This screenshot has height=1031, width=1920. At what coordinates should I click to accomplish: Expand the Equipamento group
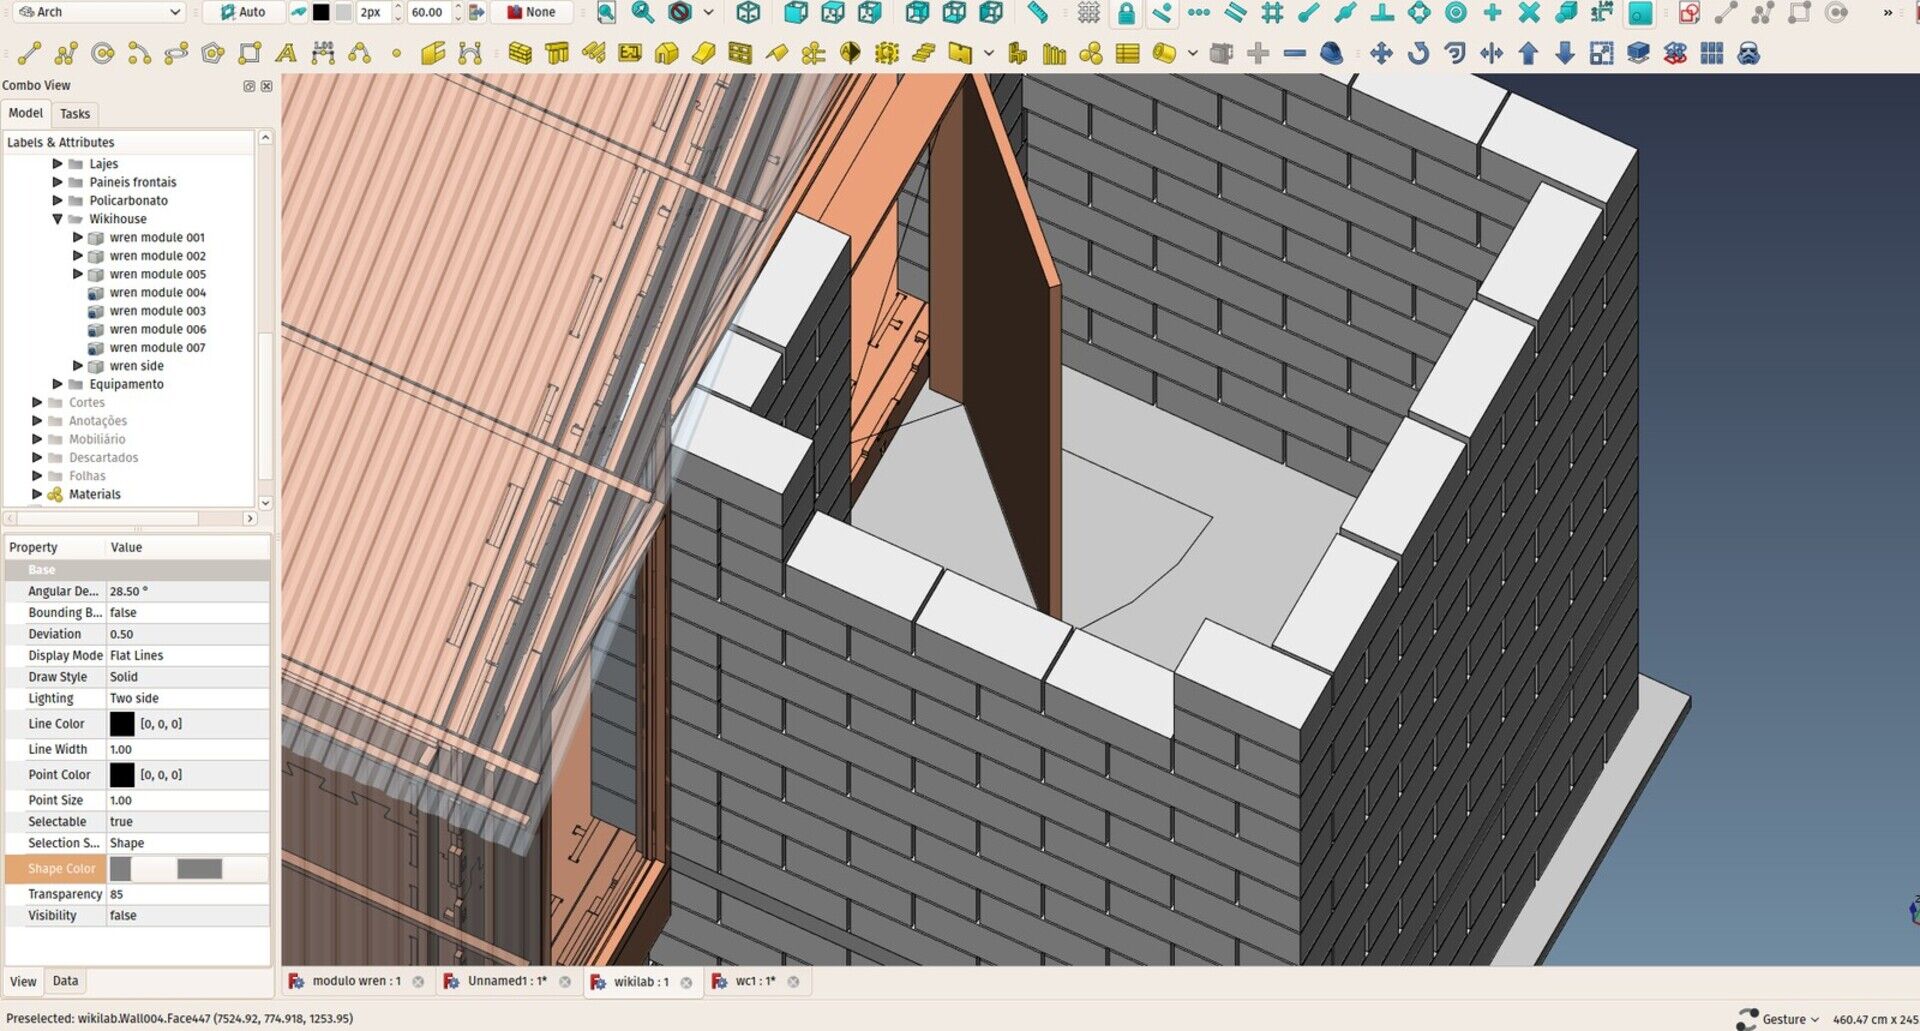click(58, 384)
